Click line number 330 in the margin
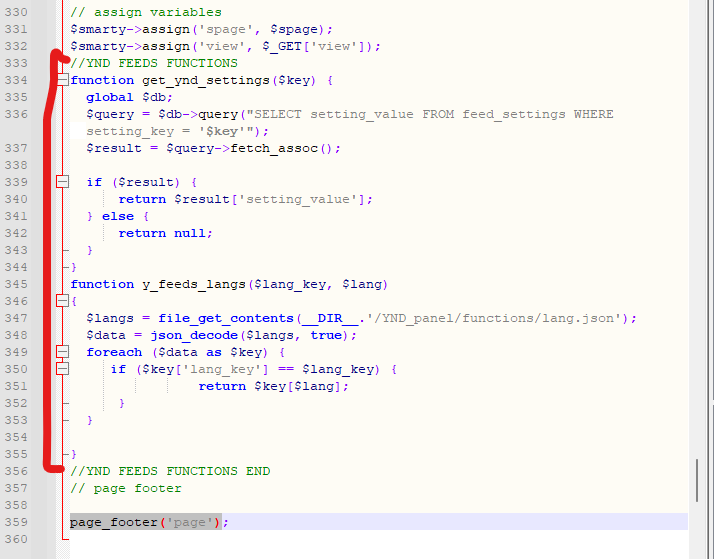 (x=16, y=12)
